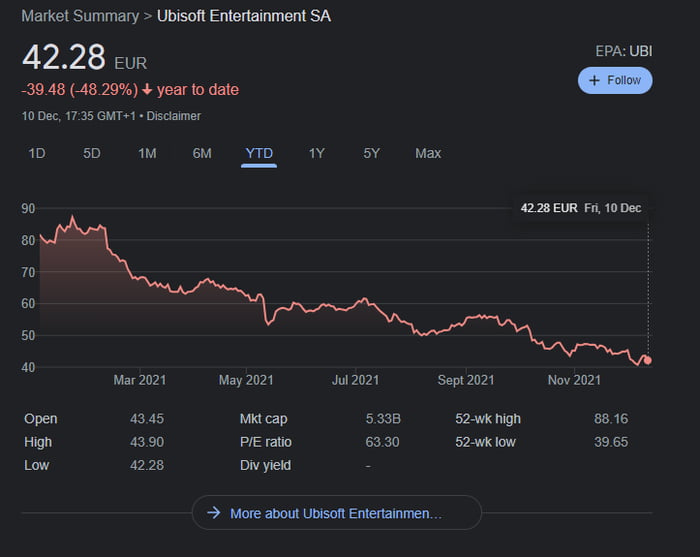
Task: Switch to the 1M chart range
Action: point(147,153)
